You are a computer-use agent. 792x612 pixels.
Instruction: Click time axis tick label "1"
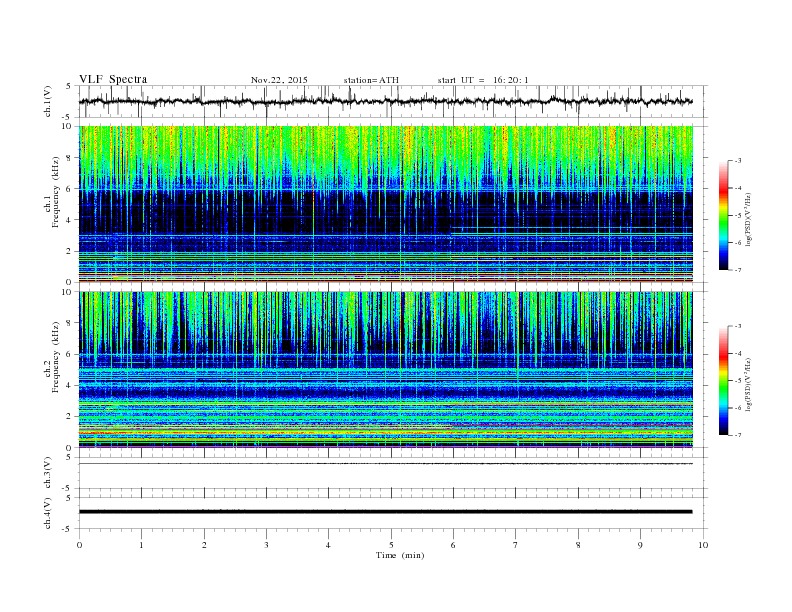141,545
